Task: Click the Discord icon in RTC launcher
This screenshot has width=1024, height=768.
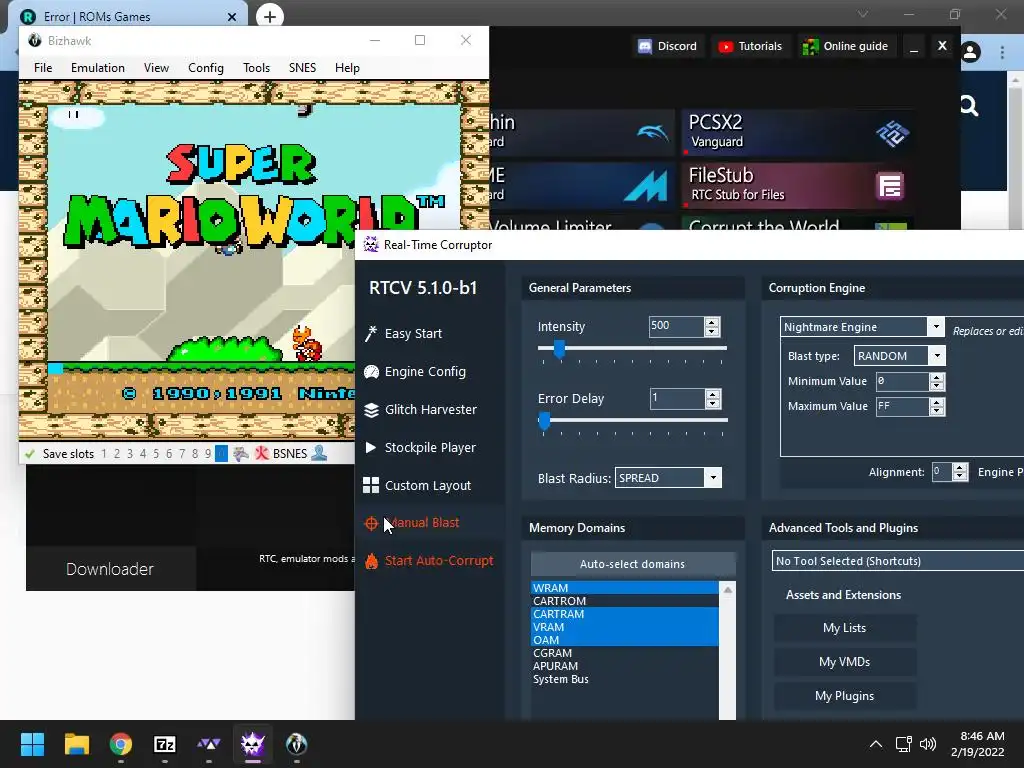Action: coord(645,46)
